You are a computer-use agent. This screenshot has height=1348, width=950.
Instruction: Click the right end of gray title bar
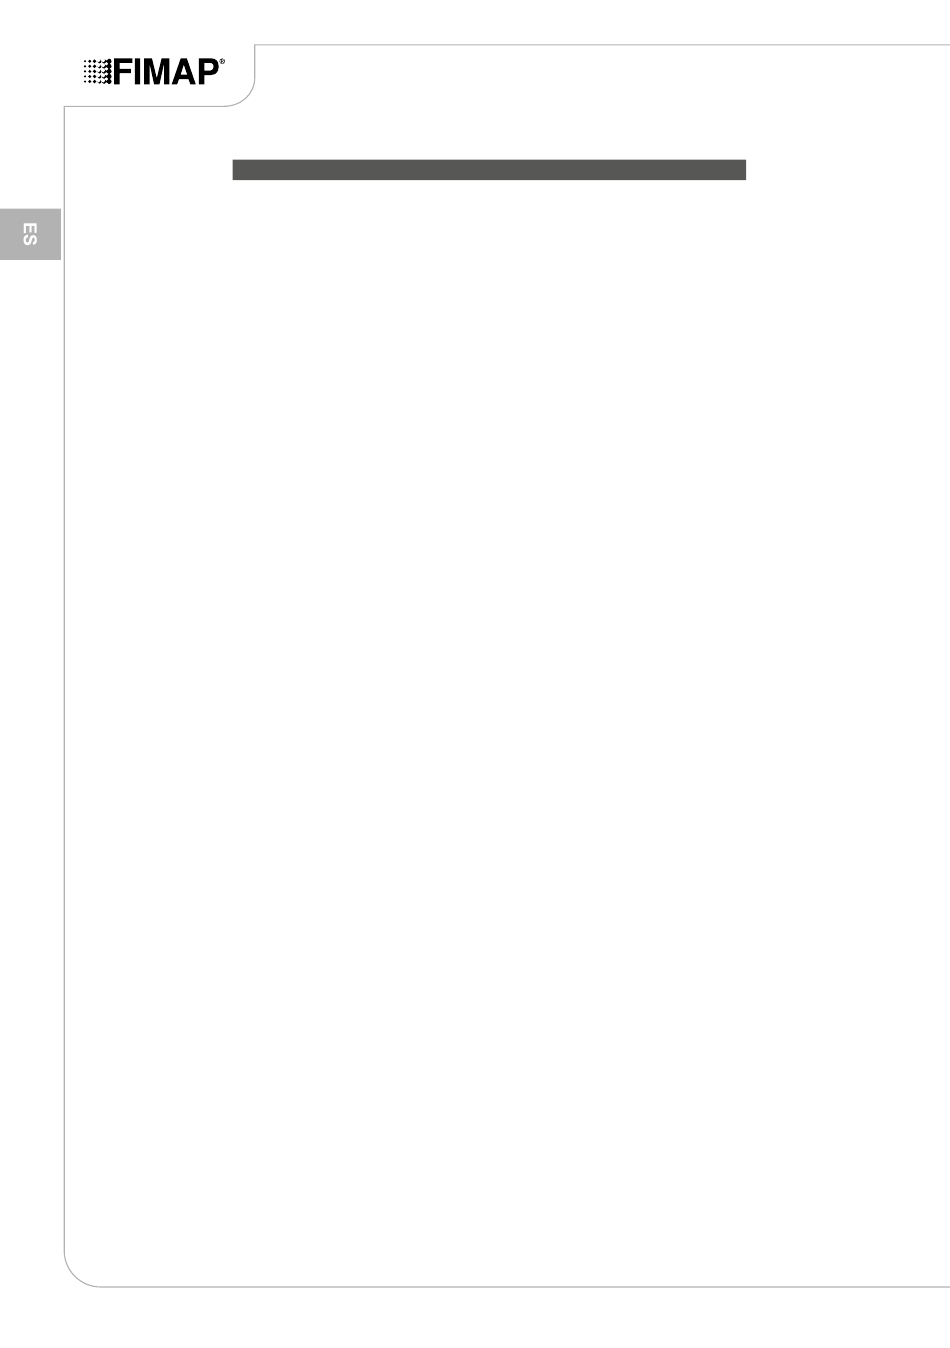738,169
